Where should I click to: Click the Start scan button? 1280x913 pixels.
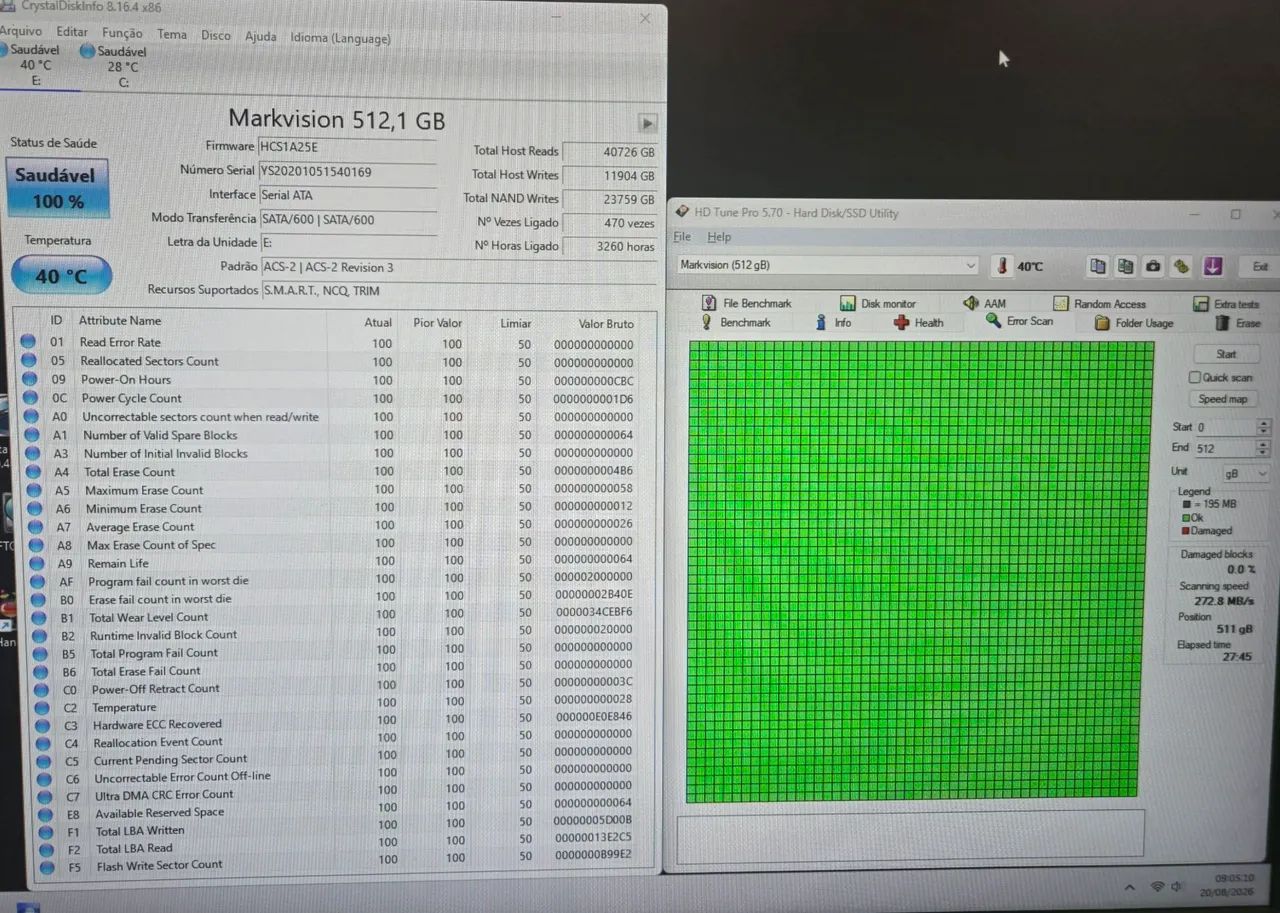1226,354
